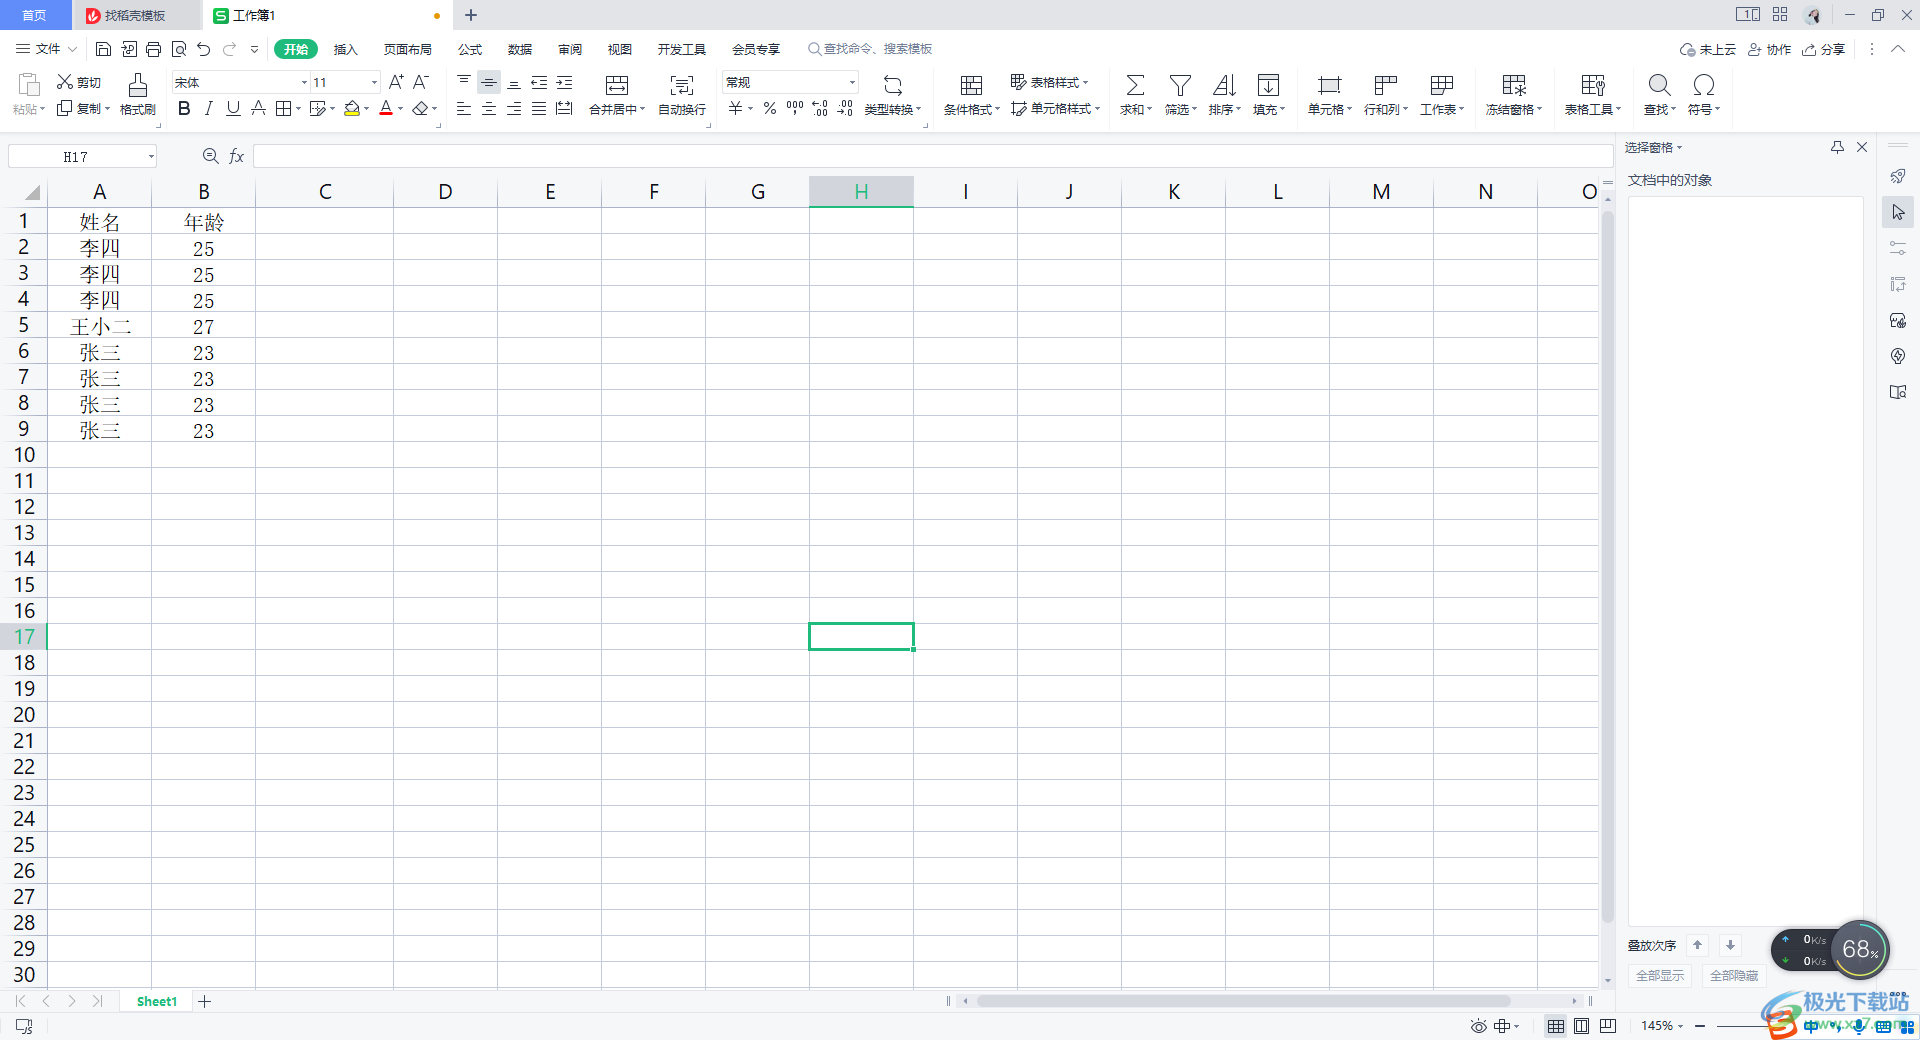
Task: Click the Filter (筛选) funnel icon
Action: coord(1180,85)
